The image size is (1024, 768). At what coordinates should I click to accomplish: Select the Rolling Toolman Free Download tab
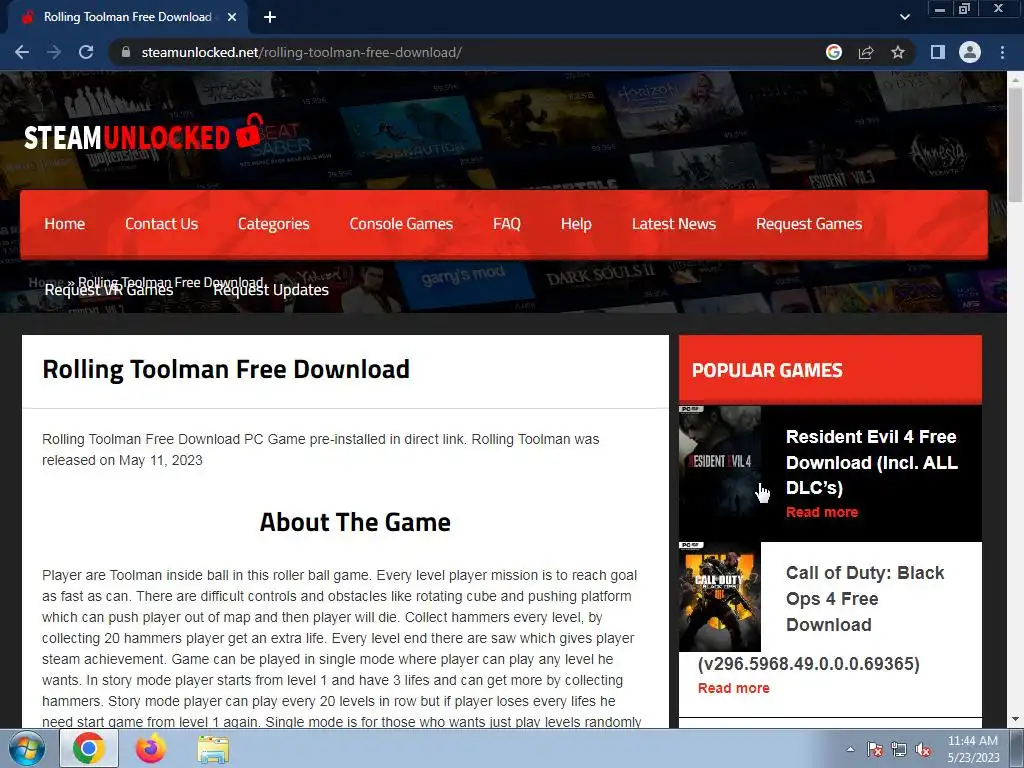pos(127,17)
